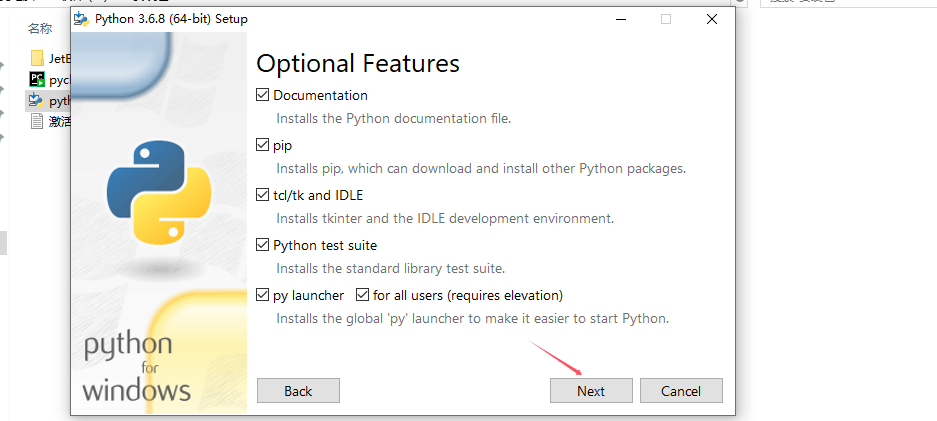Uncheck the Documentation checkbox
Viewport: 937px width, 421px height.
[263, 96]
